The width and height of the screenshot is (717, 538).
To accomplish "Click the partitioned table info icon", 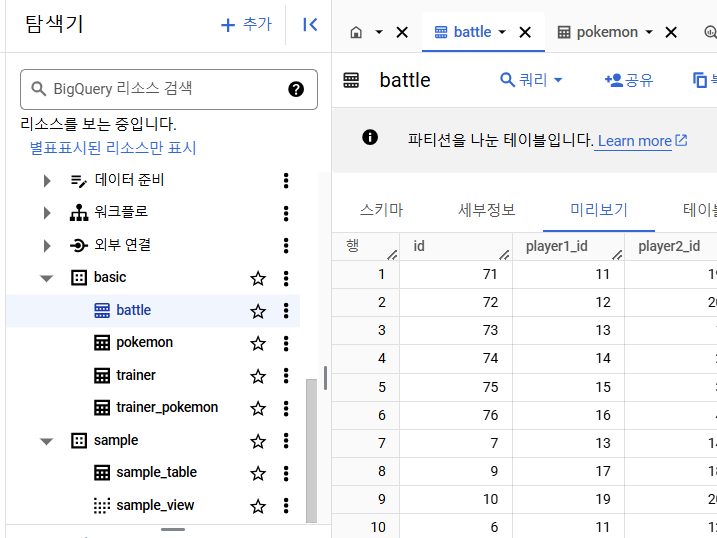I will pos(369,137).
